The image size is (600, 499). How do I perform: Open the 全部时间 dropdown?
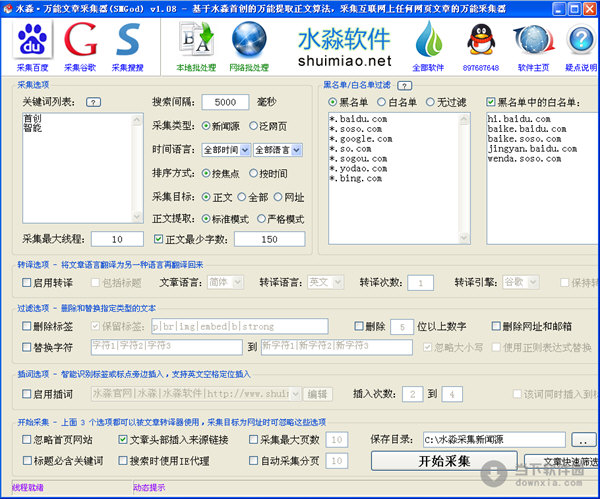226,150
